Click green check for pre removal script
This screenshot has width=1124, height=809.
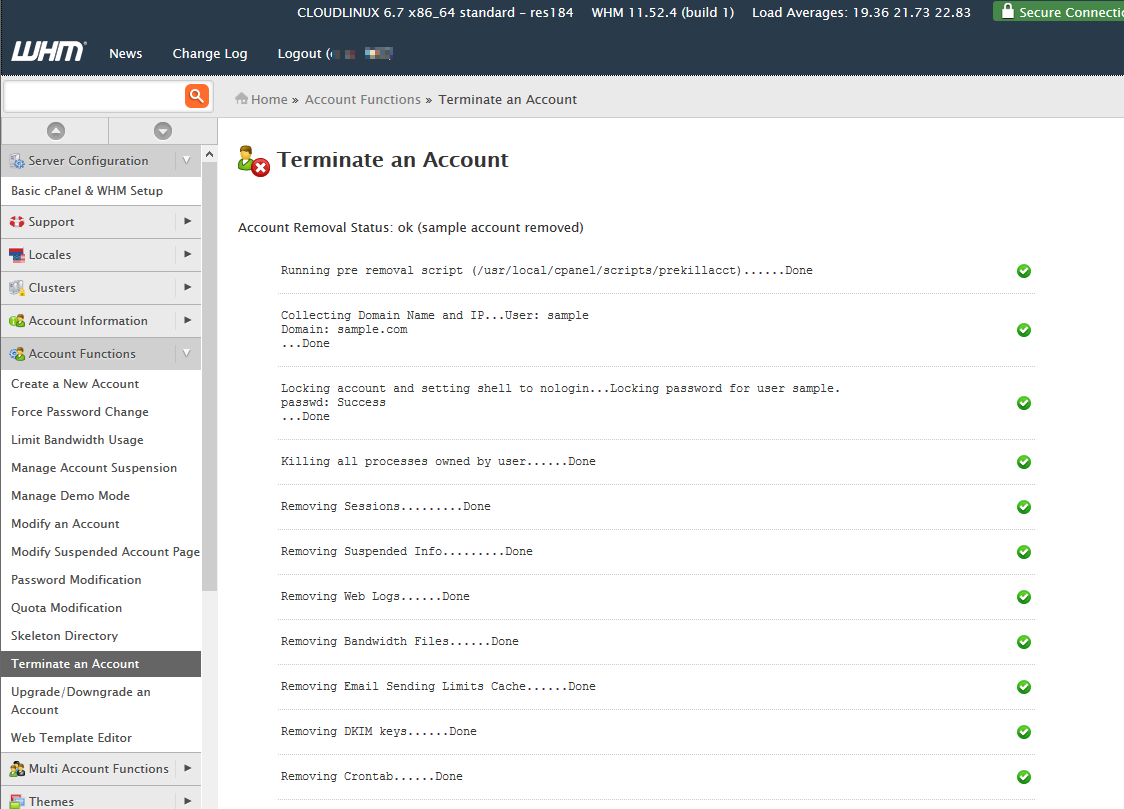tap(1024, 271)
